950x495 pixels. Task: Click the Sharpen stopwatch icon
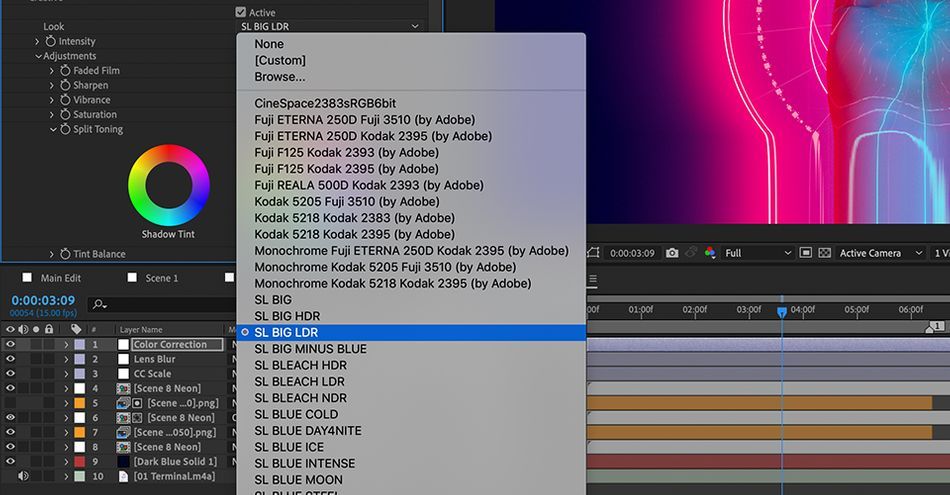(65, 85)
